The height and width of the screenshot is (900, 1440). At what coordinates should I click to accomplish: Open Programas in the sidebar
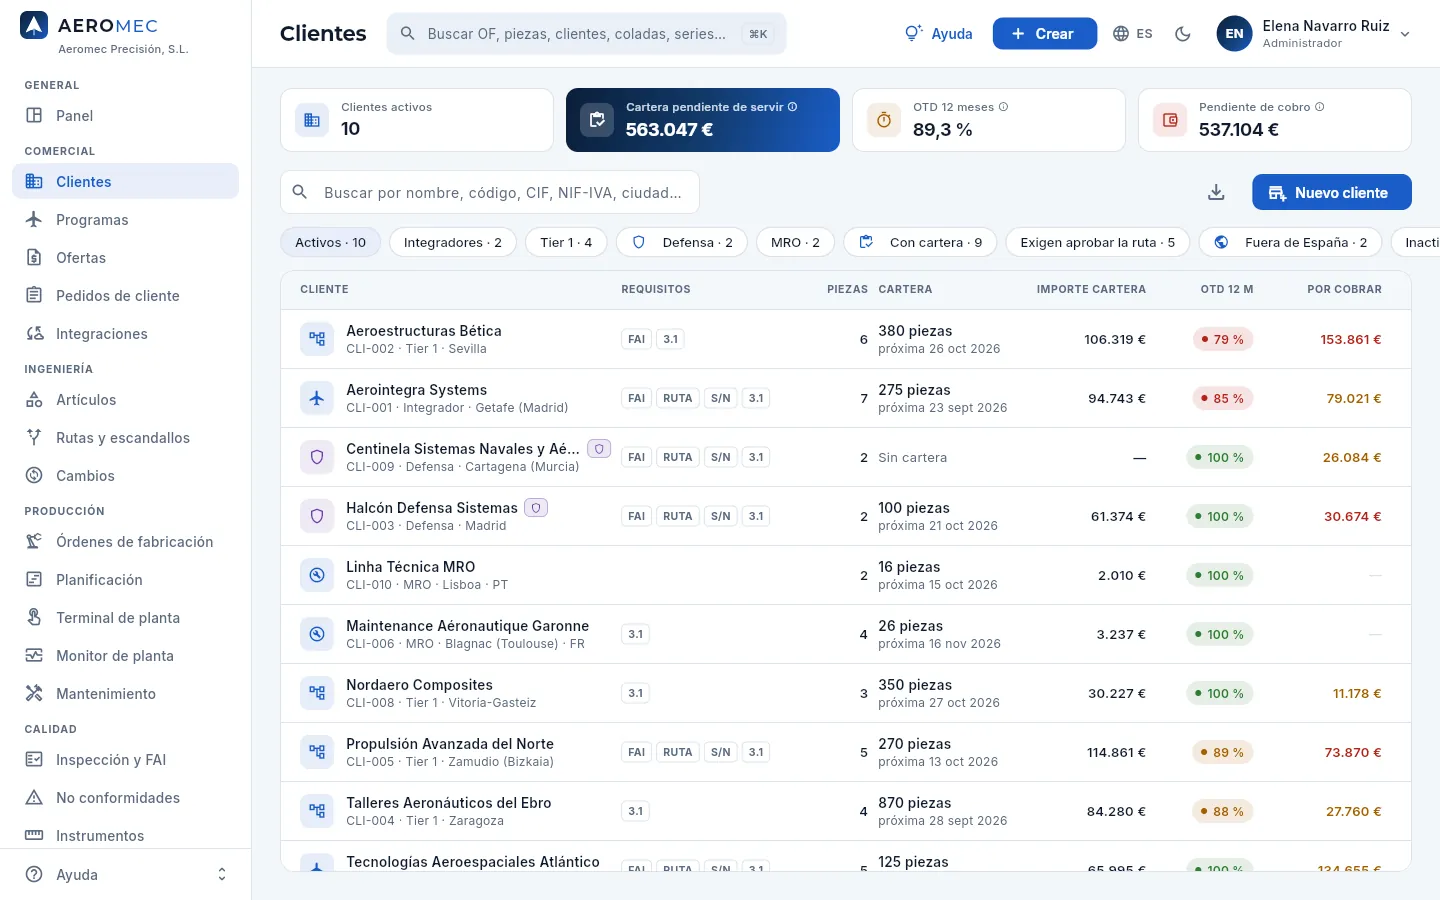[125, 220]
